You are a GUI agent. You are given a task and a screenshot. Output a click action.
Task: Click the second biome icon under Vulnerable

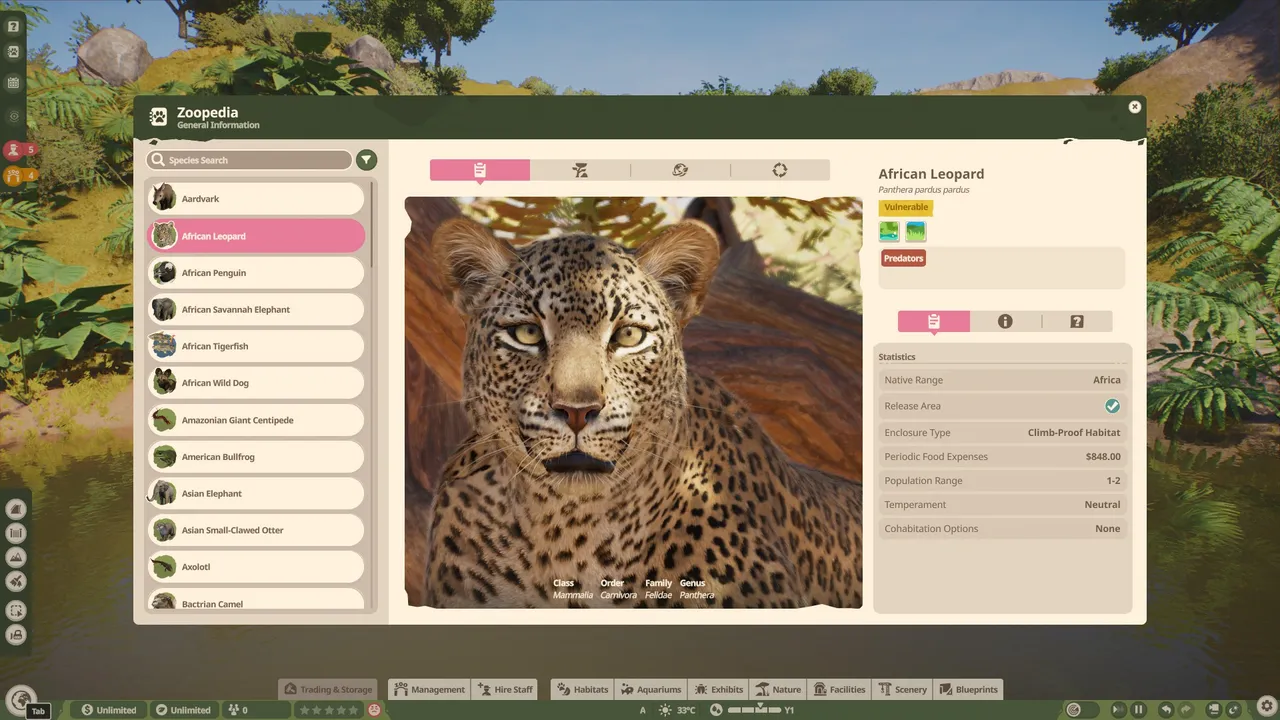click(x=915, y=232)
